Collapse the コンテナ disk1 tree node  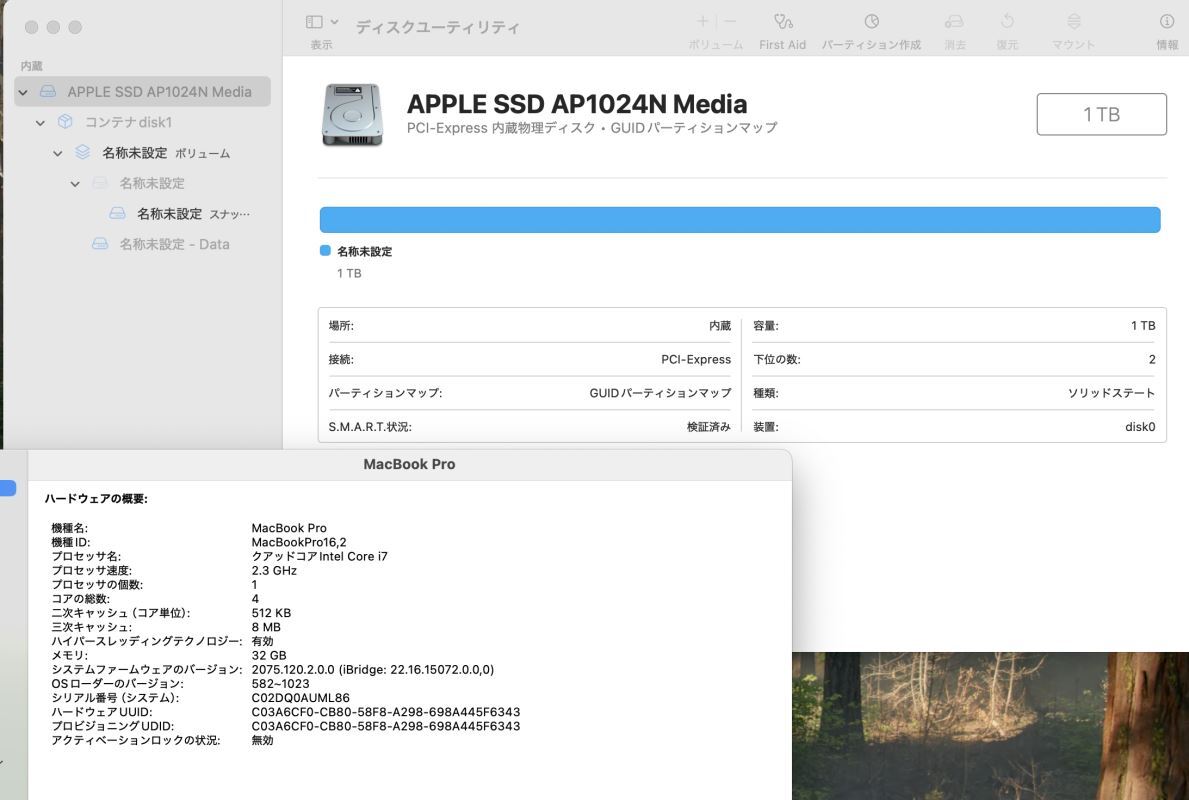[x=40, y=123]
